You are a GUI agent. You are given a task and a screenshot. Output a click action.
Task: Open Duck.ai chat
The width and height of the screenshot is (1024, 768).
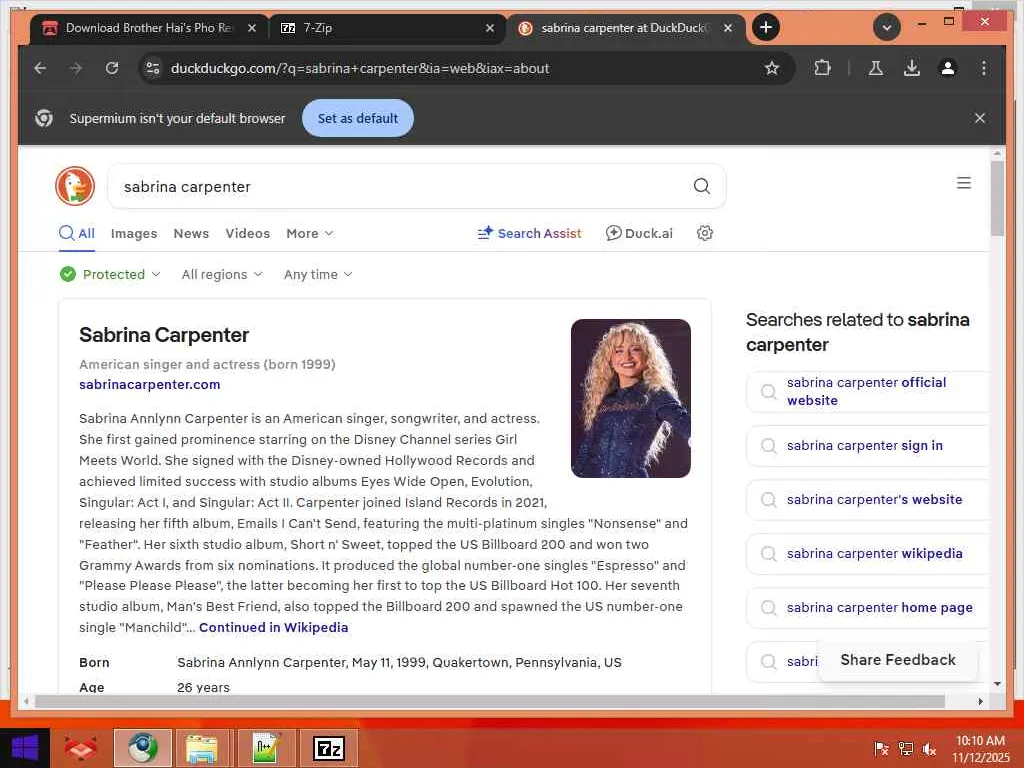(639, 233)
